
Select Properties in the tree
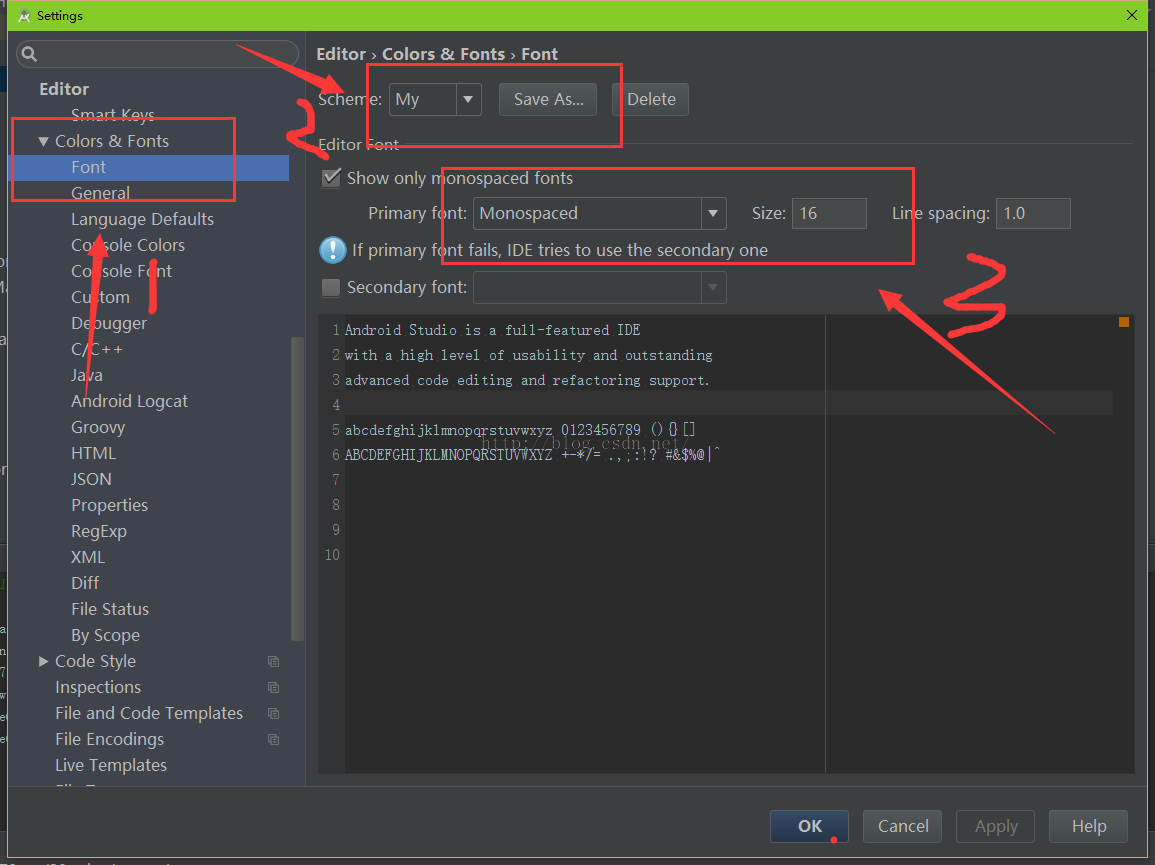coord(109,505)
